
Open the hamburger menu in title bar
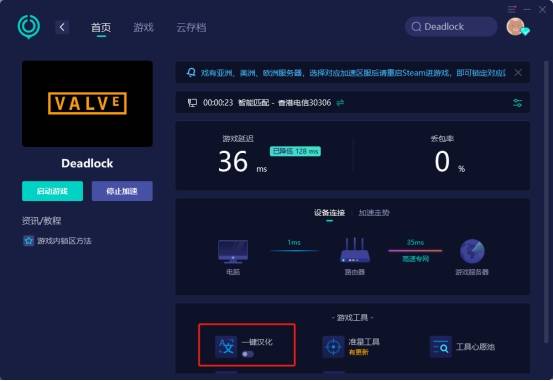[x=512, y=10]
